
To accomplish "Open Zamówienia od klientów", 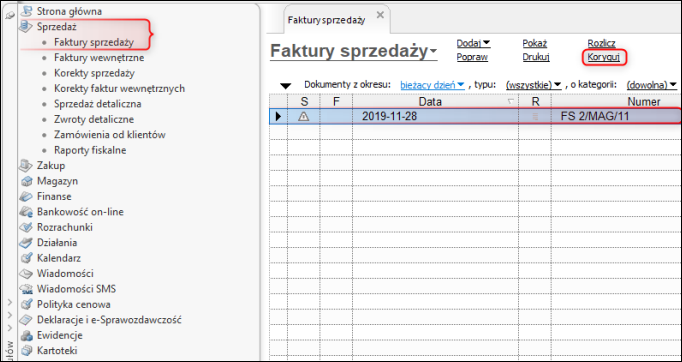I will pyautogui.click(x=110, y=135).
